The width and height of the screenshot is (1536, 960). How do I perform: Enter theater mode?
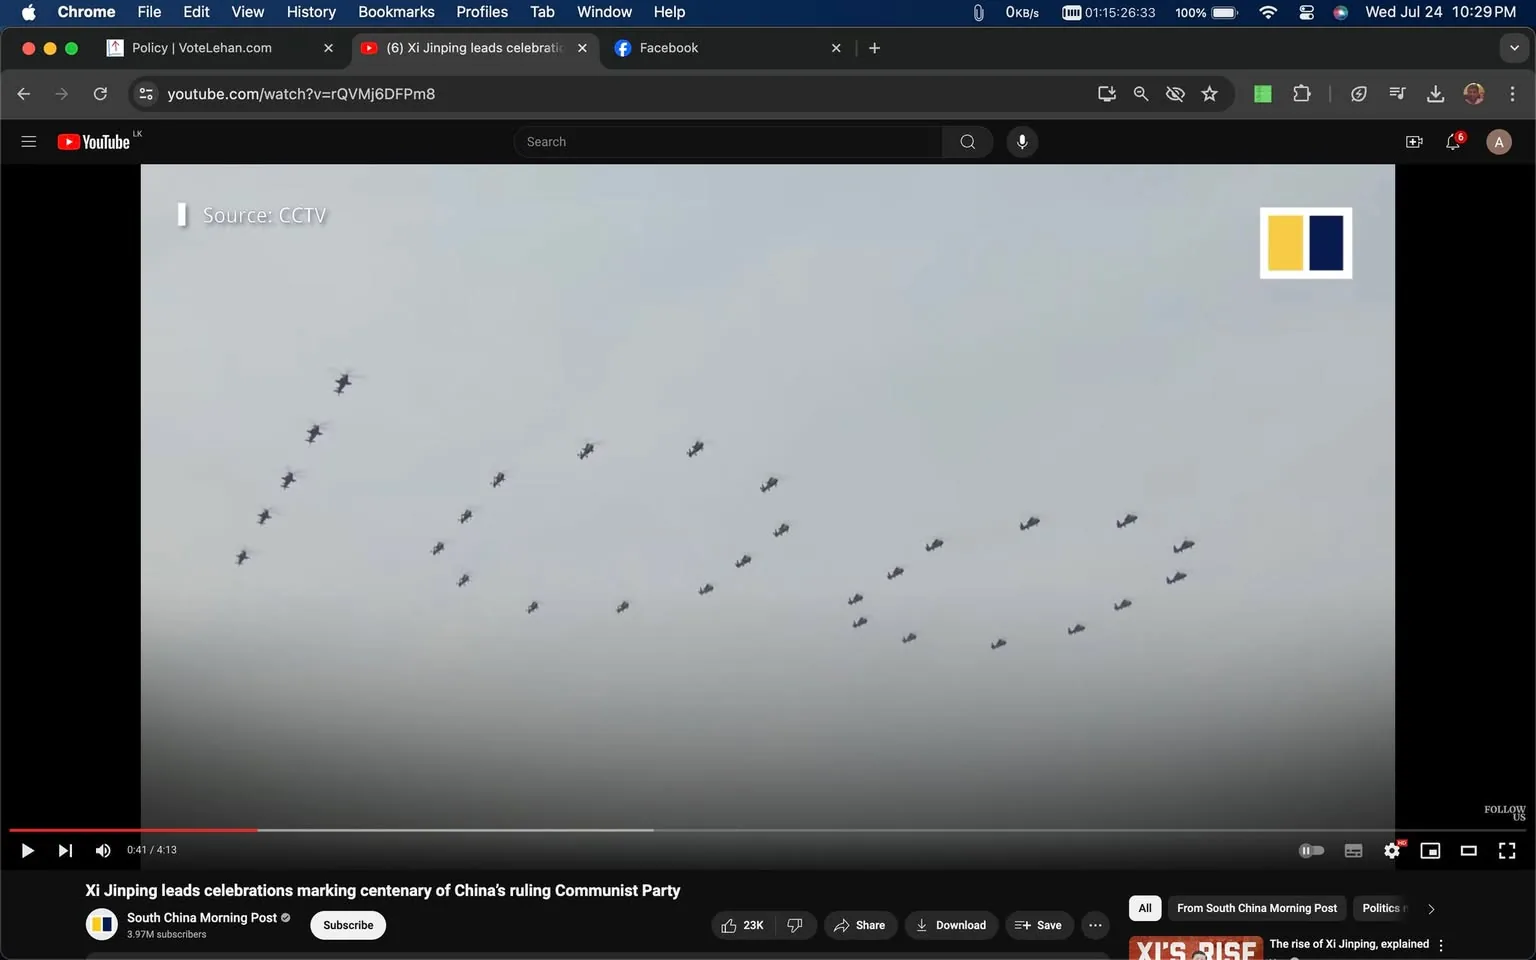tap(1468, 850)
